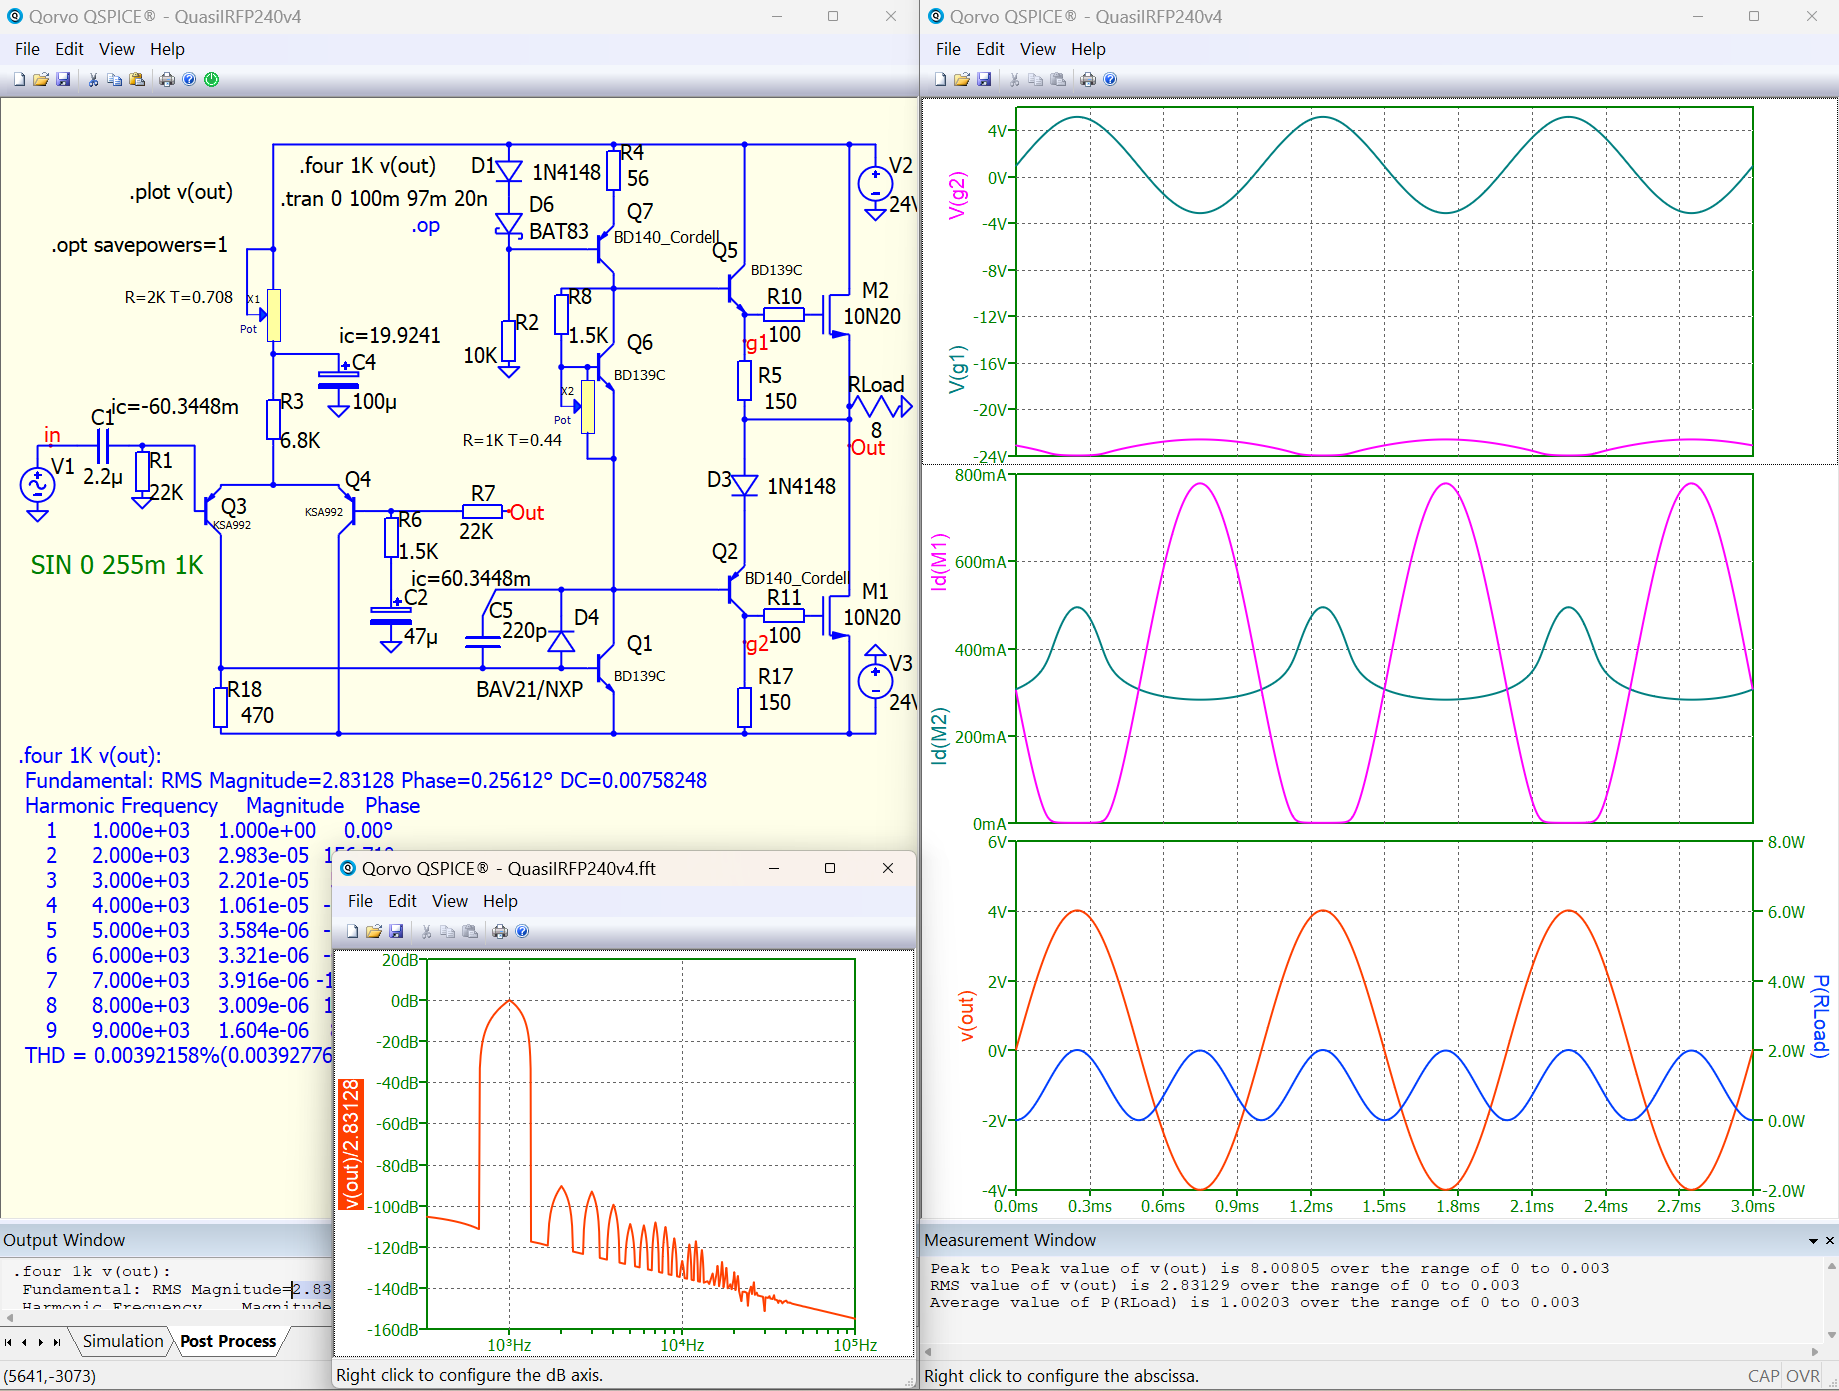Click Help icon in waveform window
The height and width of the screenshot is (1391, 1839).
1110,80
